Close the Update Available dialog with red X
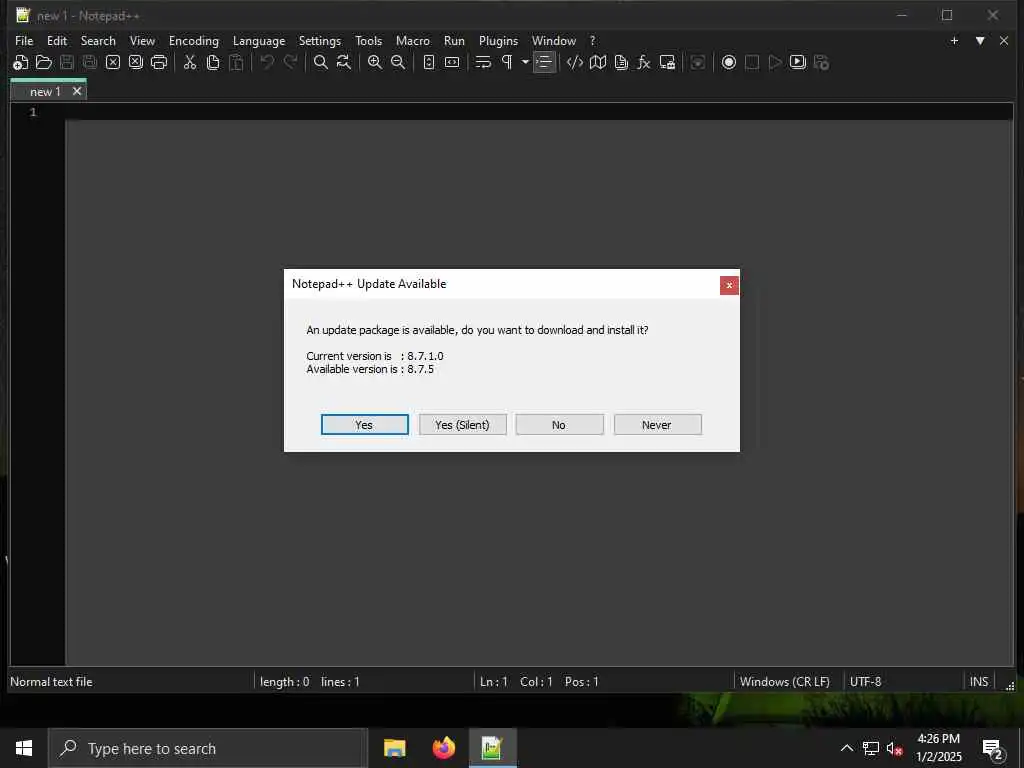Viewport: 1024px width, 768px height. point(729,285)
